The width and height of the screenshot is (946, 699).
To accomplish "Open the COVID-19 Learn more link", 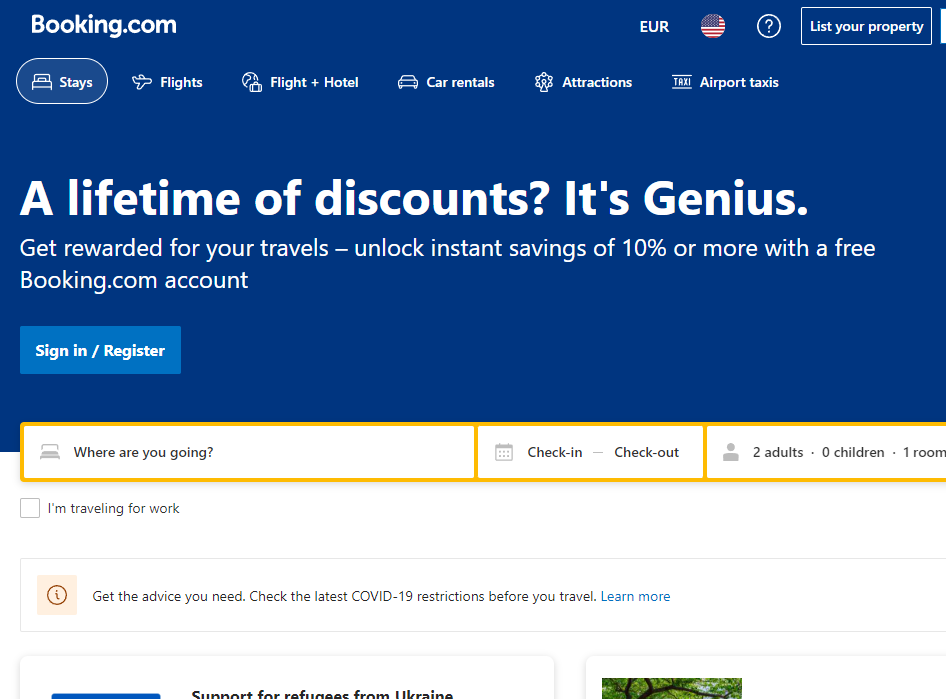I will click(x=635, y=596).
